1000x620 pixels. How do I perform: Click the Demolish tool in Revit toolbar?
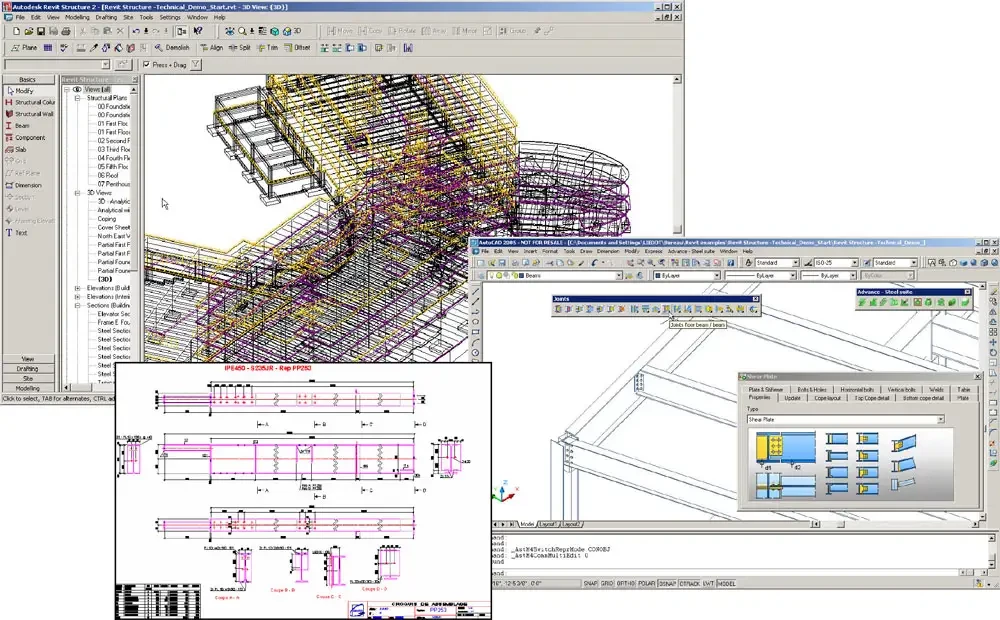tap(172, 48)
